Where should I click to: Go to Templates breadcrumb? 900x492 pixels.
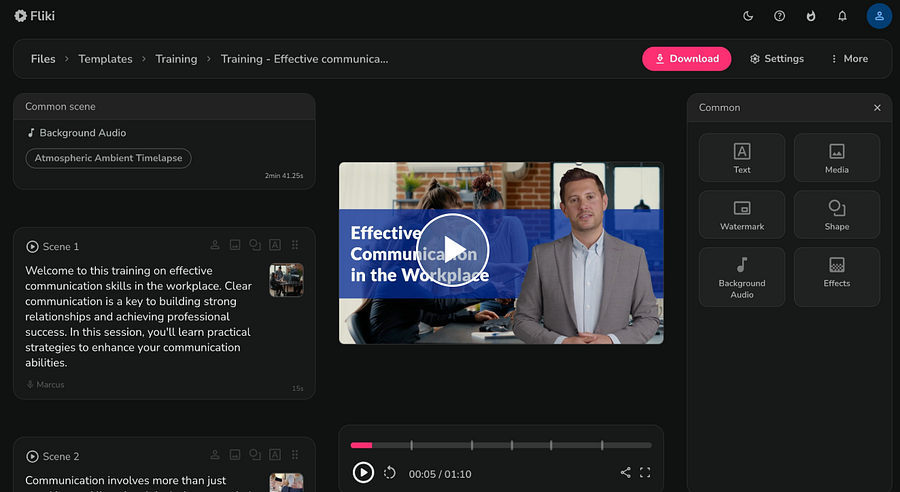click(x=105, y=59)
